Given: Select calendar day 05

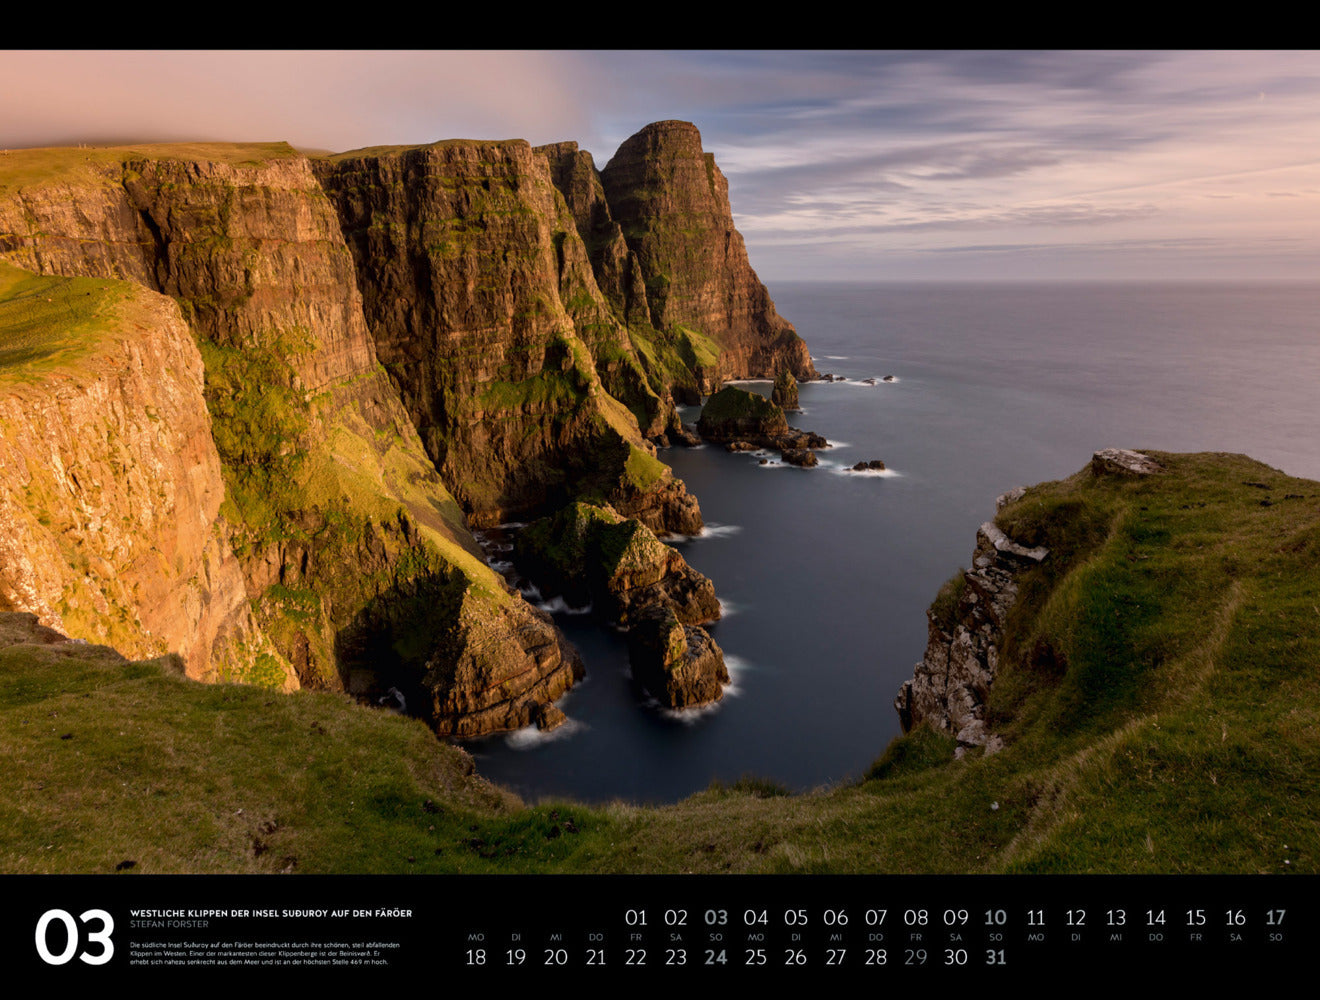Looking at the screenshot, I should (796, 917).
